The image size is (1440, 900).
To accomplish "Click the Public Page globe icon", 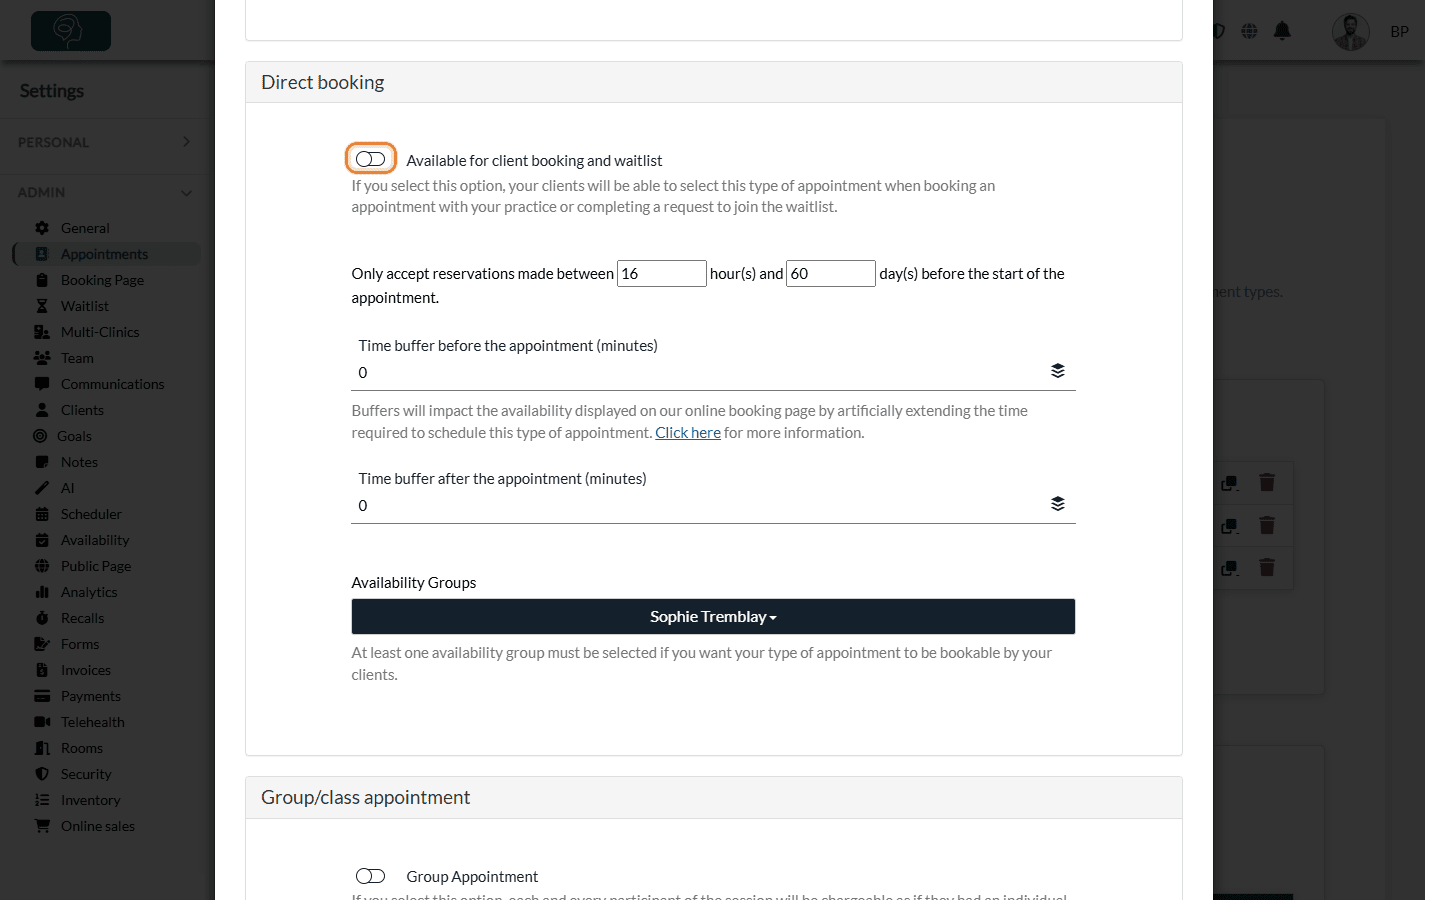I will coord(42,566).
